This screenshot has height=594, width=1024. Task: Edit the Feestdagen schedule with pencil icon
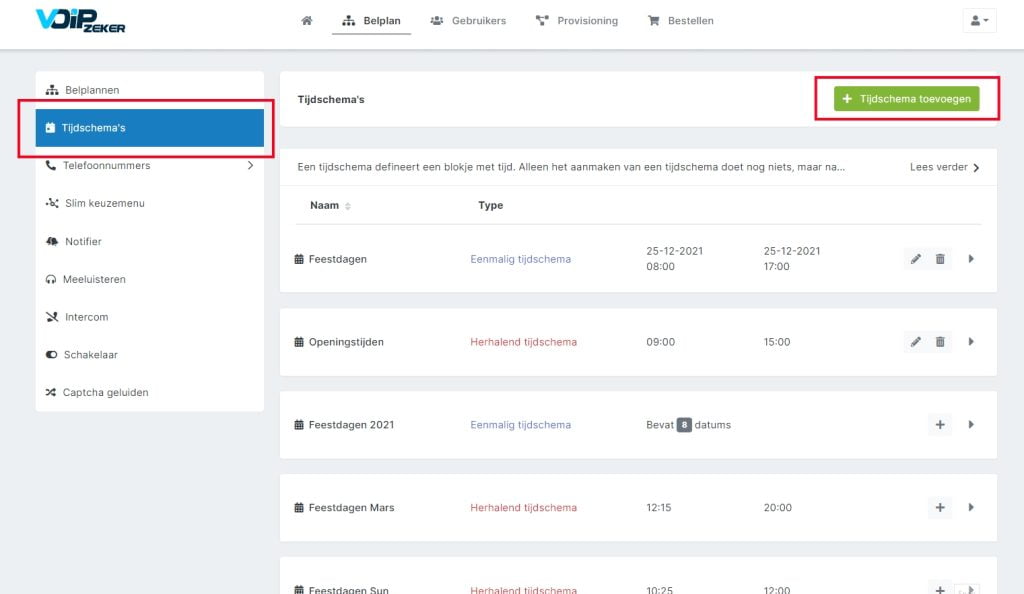pyautogui.click(x=916, y=259)
